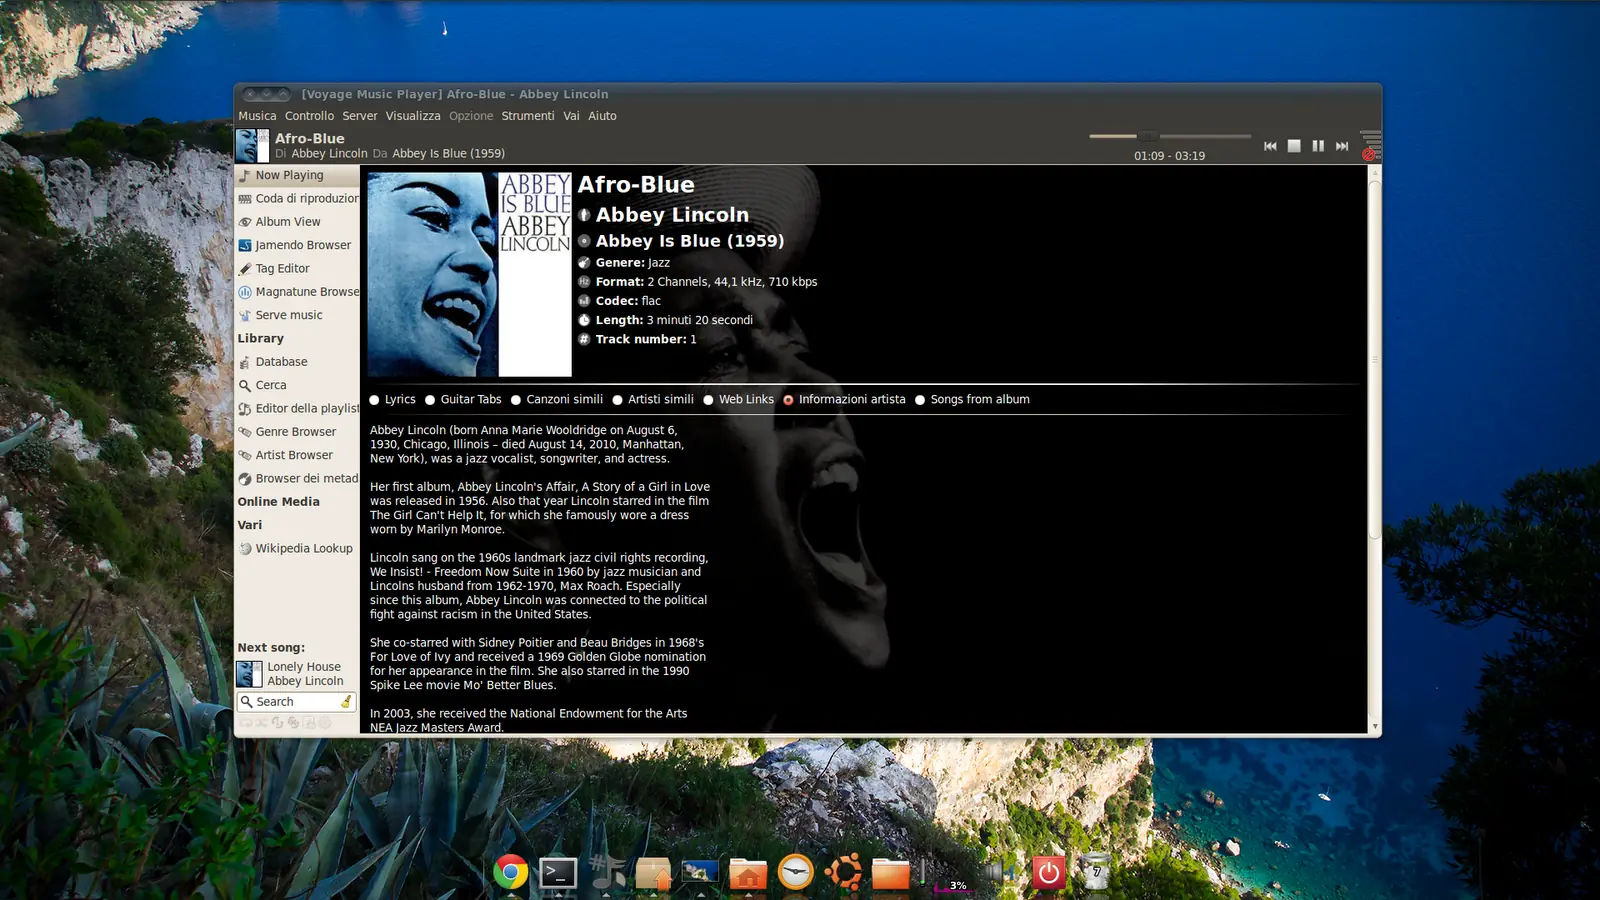Viewport: 1600px width, 900px height.
Task: Clear search with the broom icon
Action: click(346, 702)
